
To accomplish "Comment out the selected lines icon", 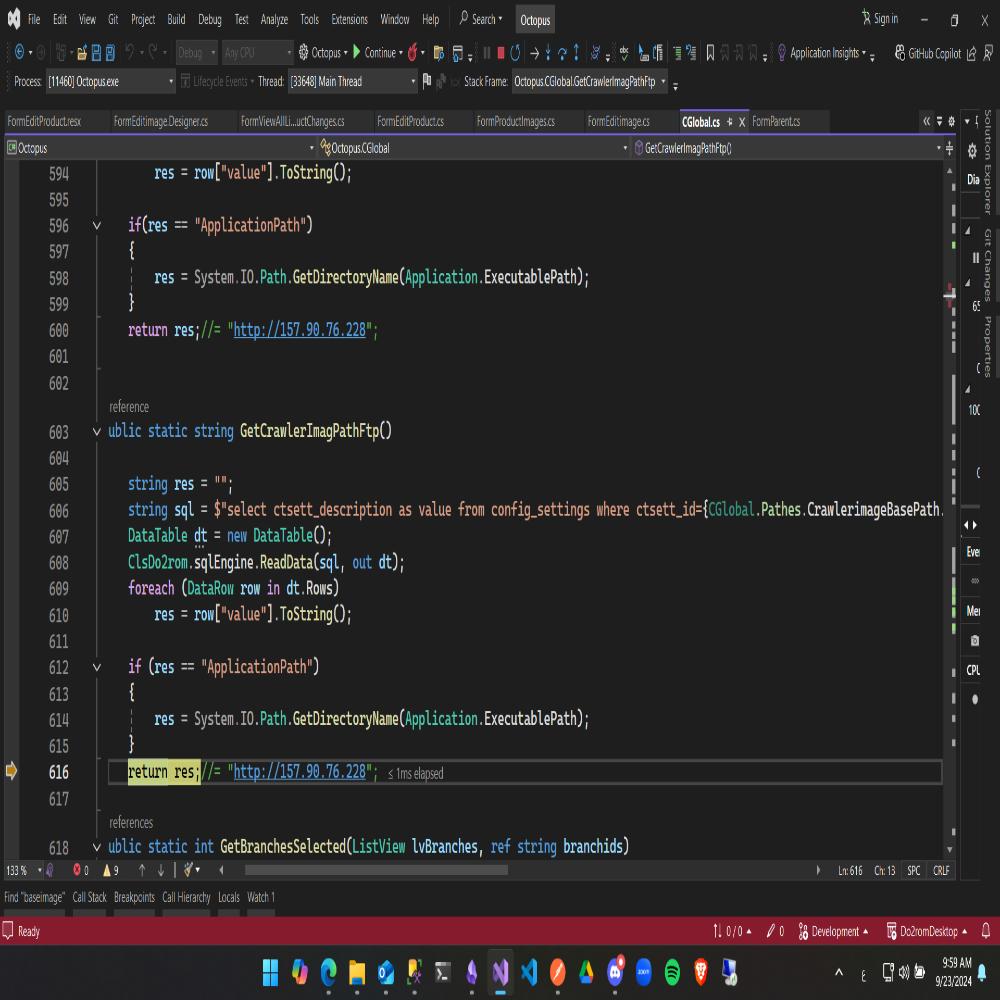I will click(x=677, y=53).
